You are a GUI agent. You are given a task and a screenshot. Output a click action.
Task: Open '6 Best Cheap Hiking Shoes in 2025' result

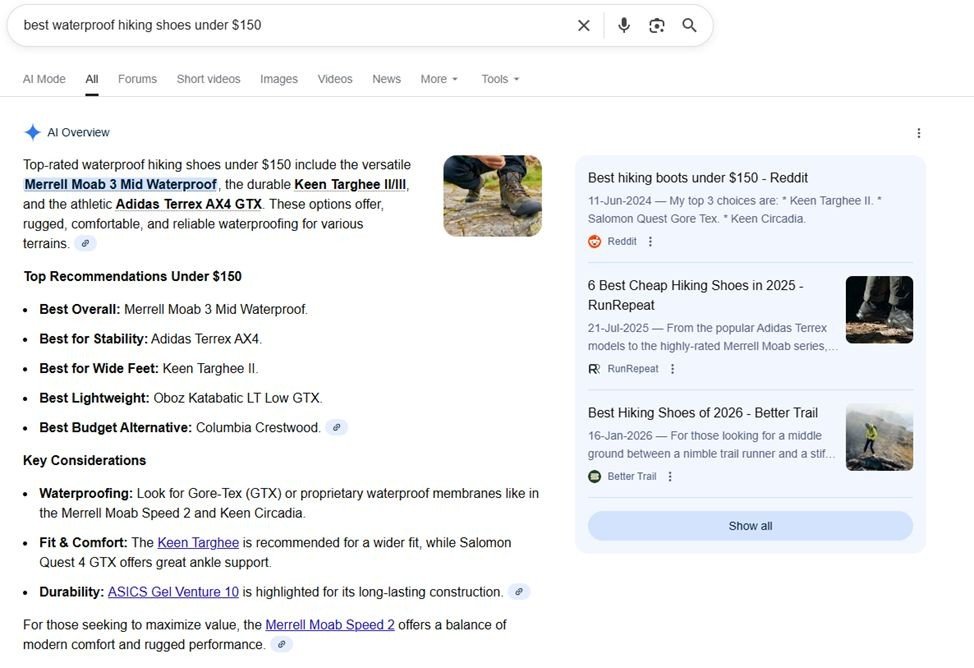[x=696, y=295]
